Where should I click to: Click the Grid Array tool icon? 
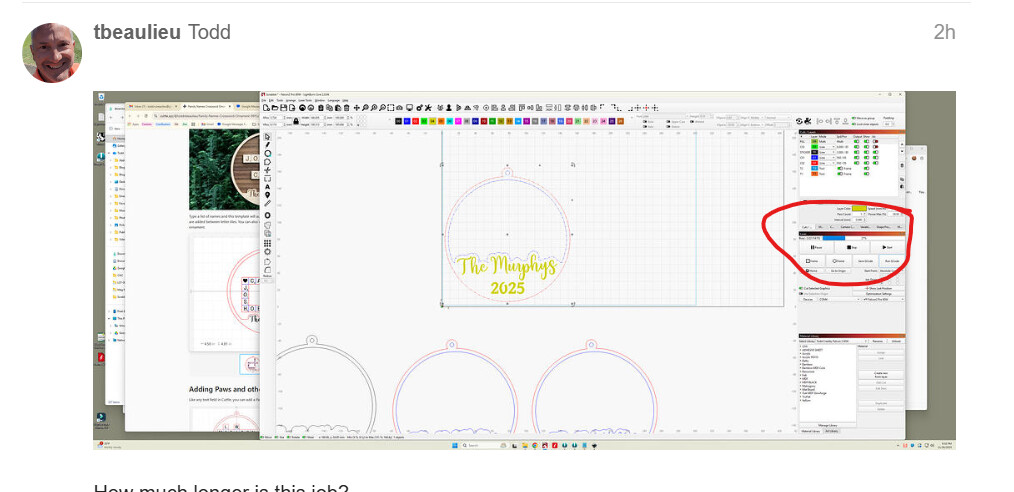coord(268,242)
